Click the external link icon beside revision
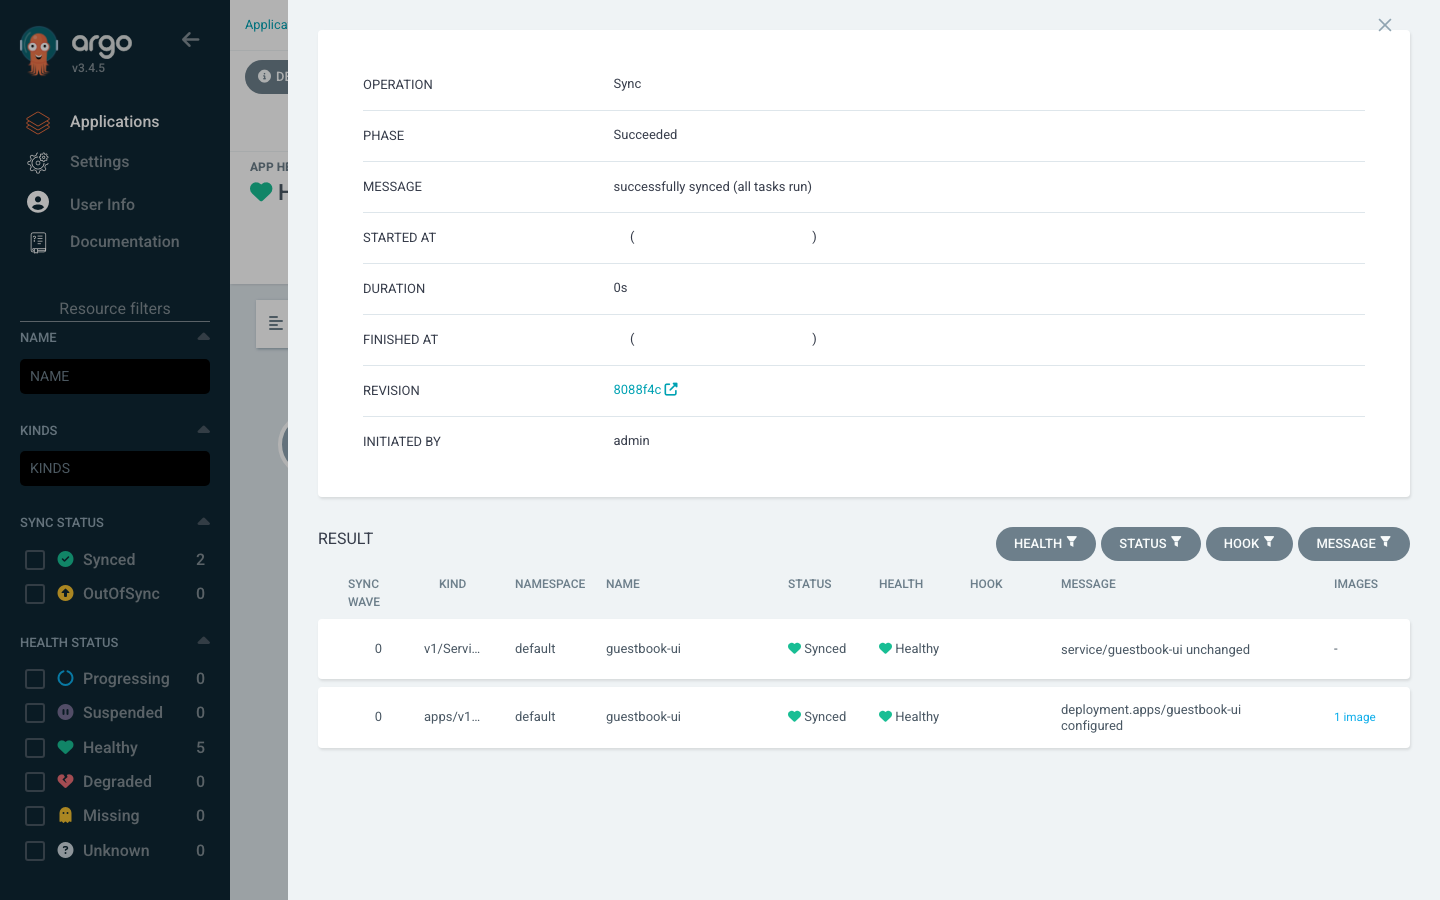 click(671, 389)
